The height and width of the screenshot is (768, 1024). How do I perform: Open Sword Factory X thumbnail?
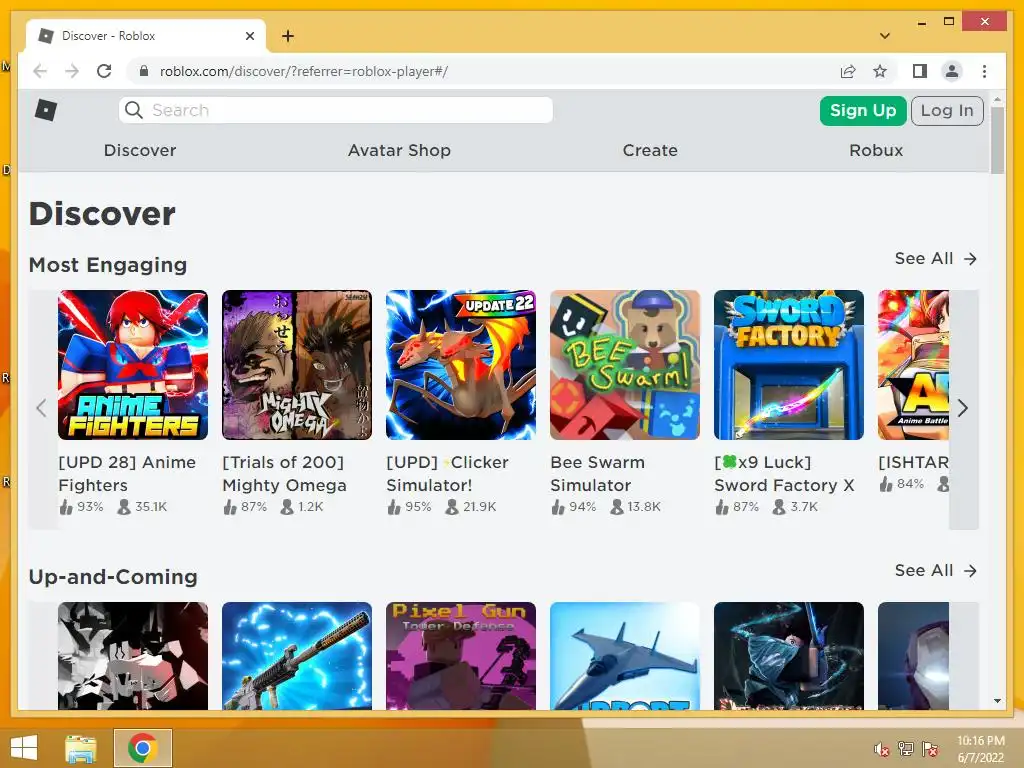789,365
